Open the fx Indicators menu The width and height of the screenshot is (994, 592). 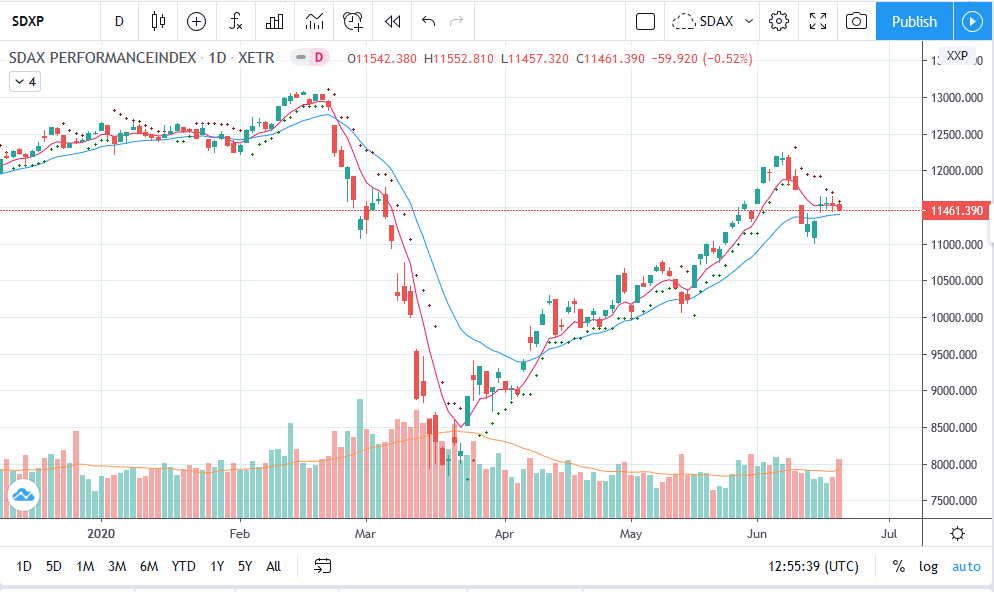point(236,21)
